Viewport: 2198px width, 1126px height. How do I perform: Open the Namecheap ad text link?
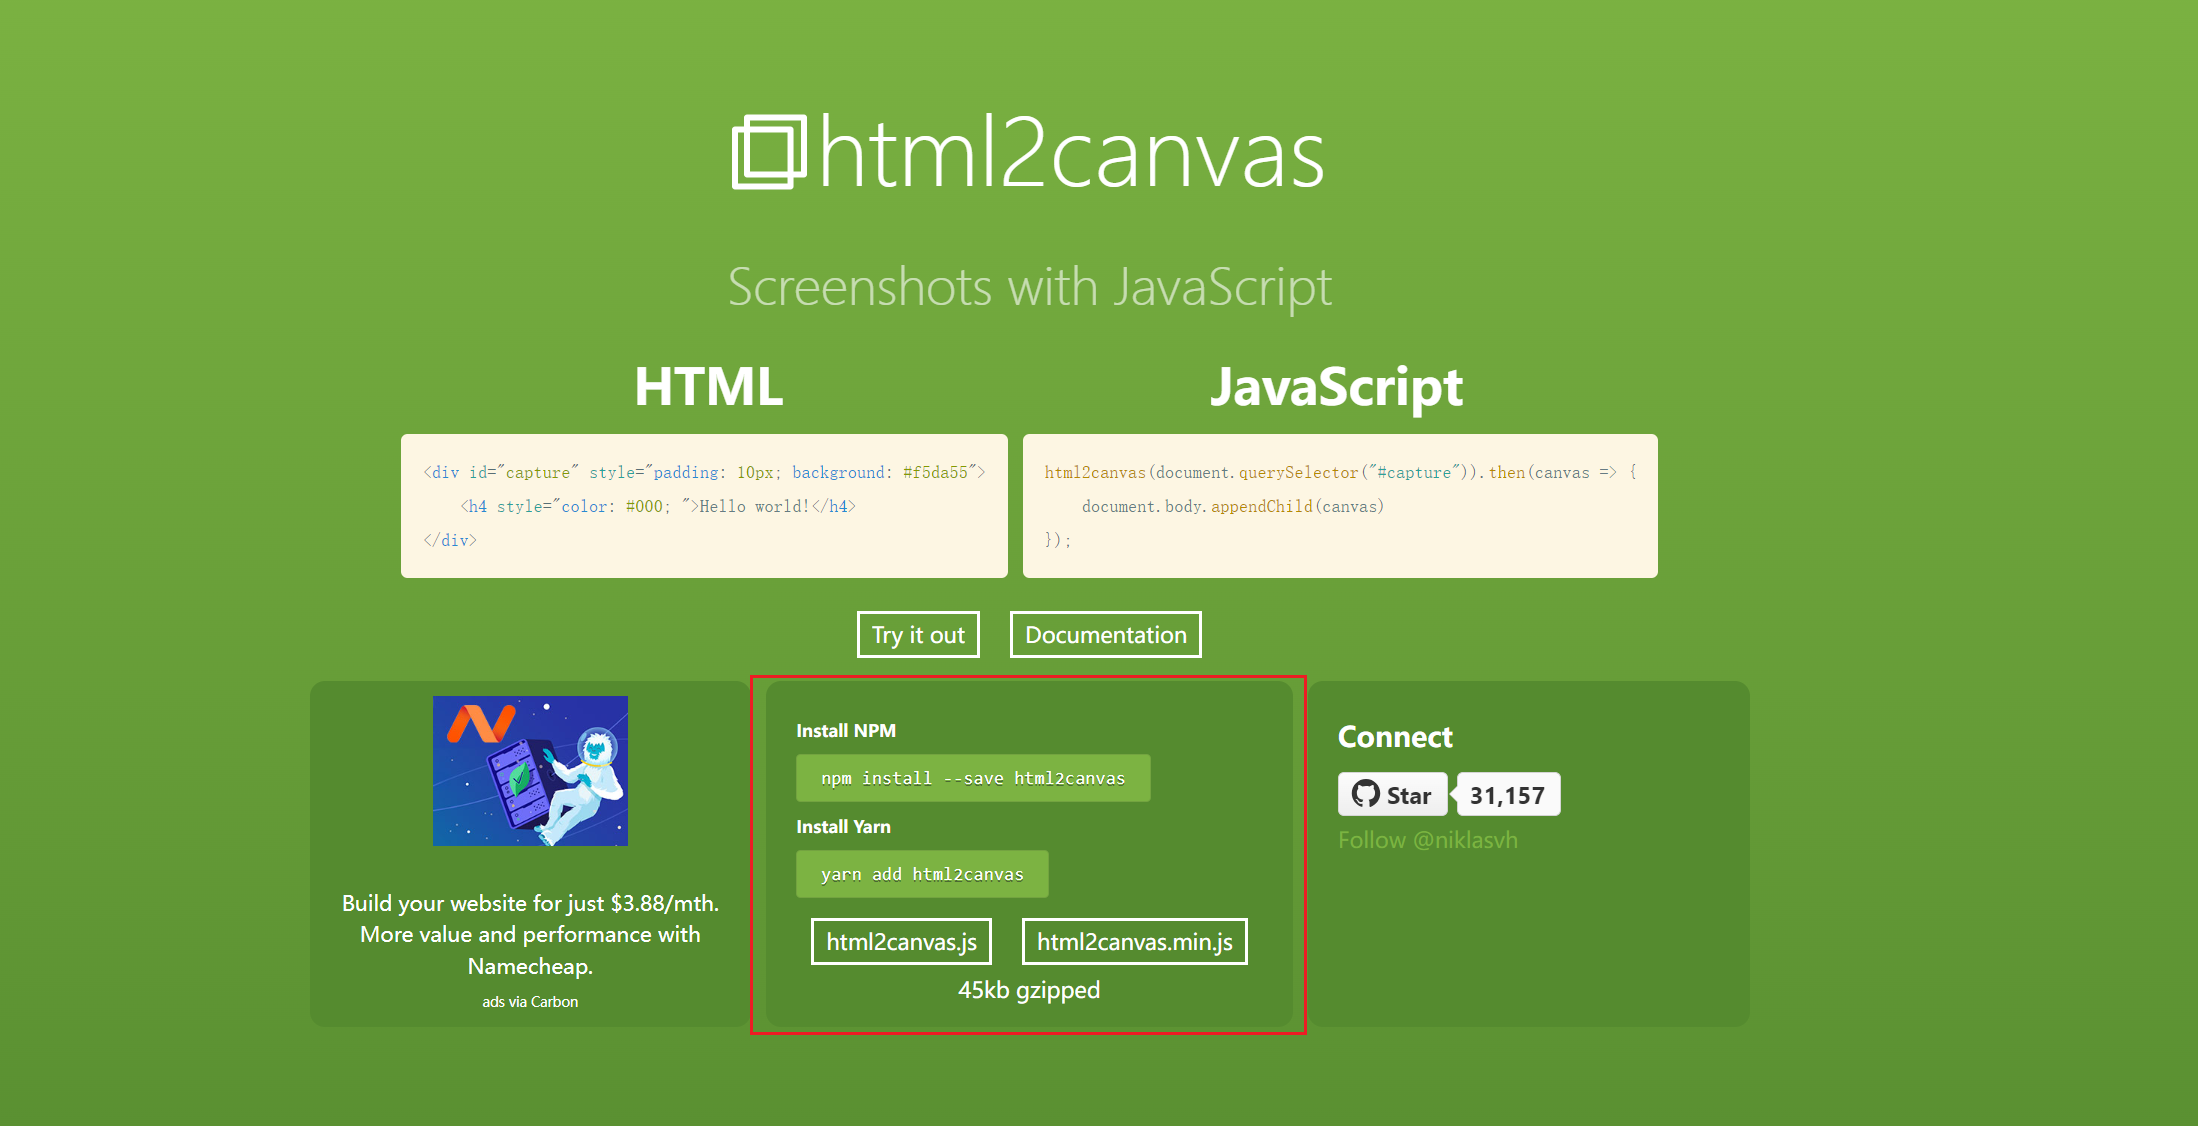530,934
